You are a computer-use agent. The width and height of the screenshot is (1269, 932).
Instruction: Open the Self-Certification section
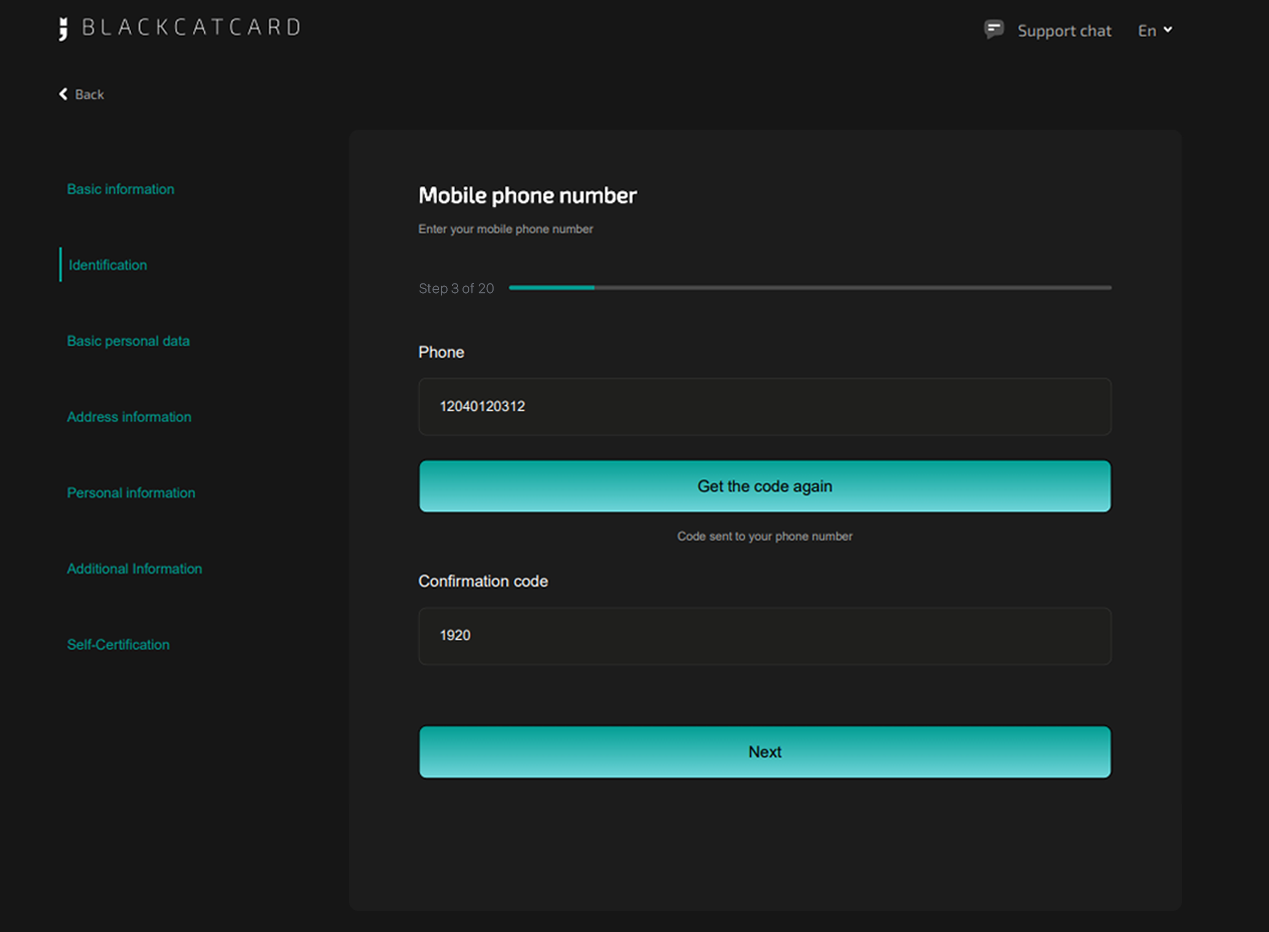[x=118, y=645]
